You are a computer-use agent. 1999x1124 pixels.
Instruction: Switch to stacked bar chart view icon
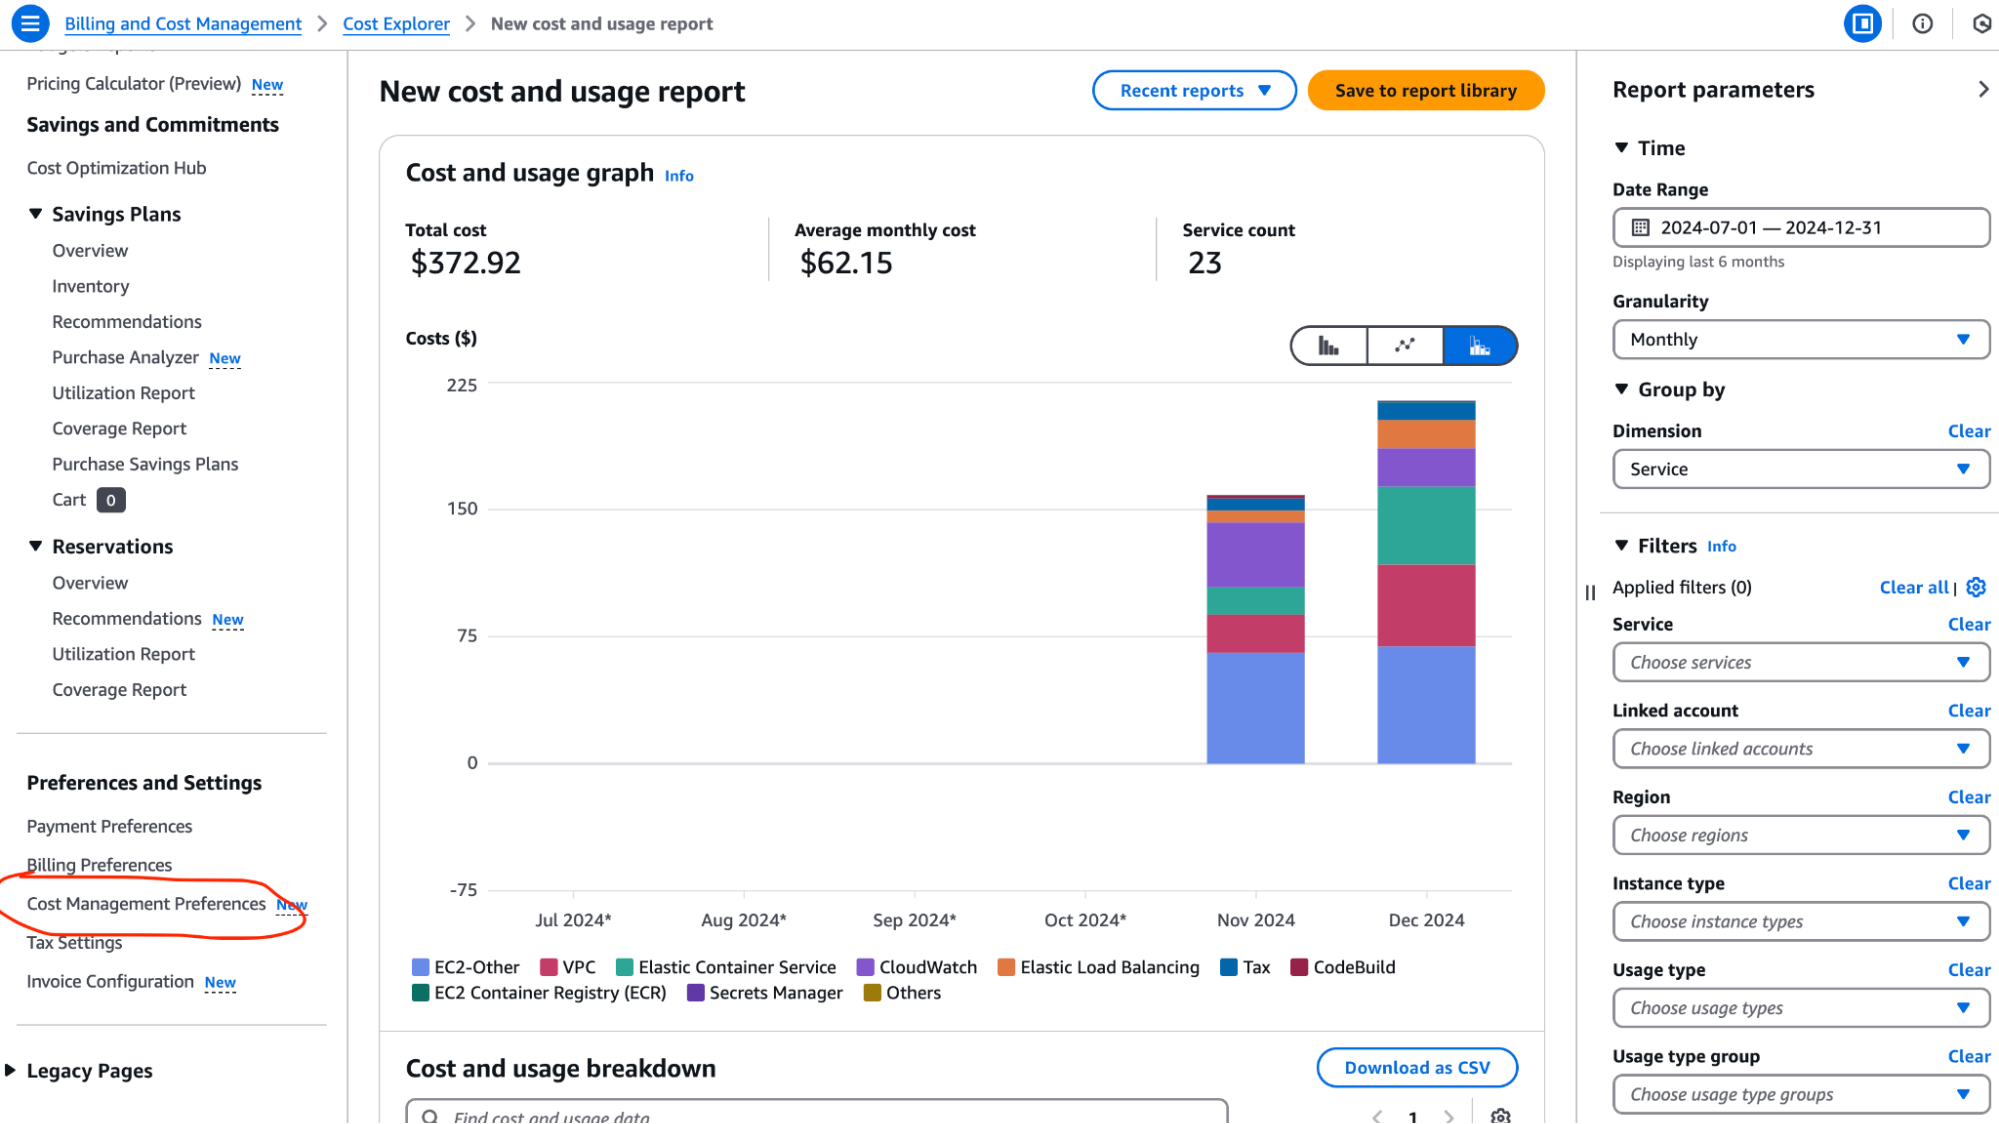(x=1480, y=346)
